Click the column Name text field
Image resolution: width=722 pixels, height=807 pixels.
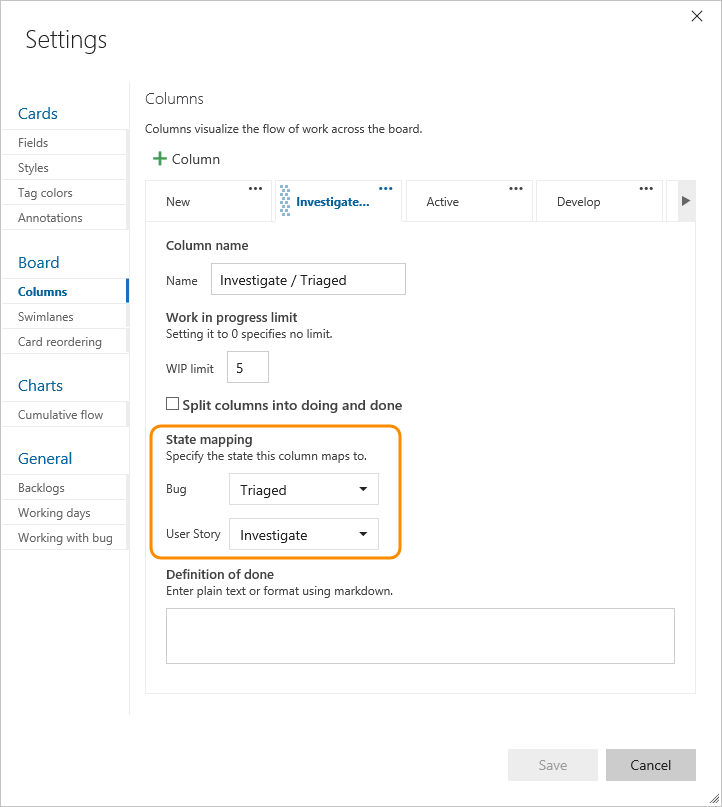click(308, 280)
